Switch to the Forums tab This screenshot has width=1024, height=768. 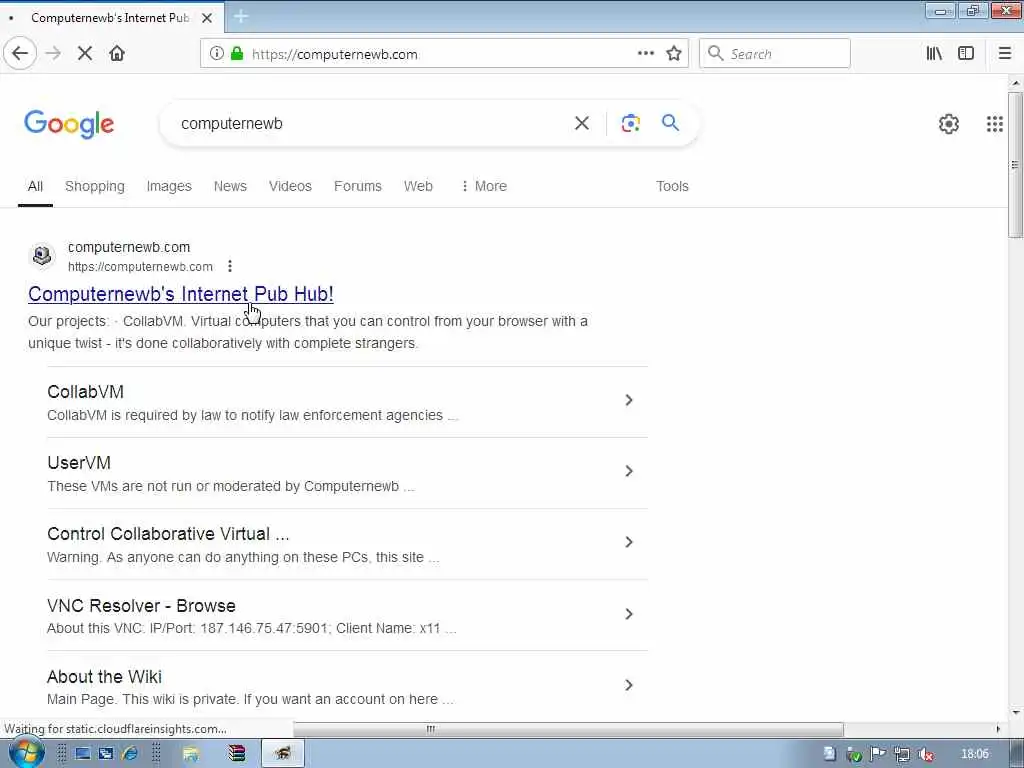click(x=357, y=187)
